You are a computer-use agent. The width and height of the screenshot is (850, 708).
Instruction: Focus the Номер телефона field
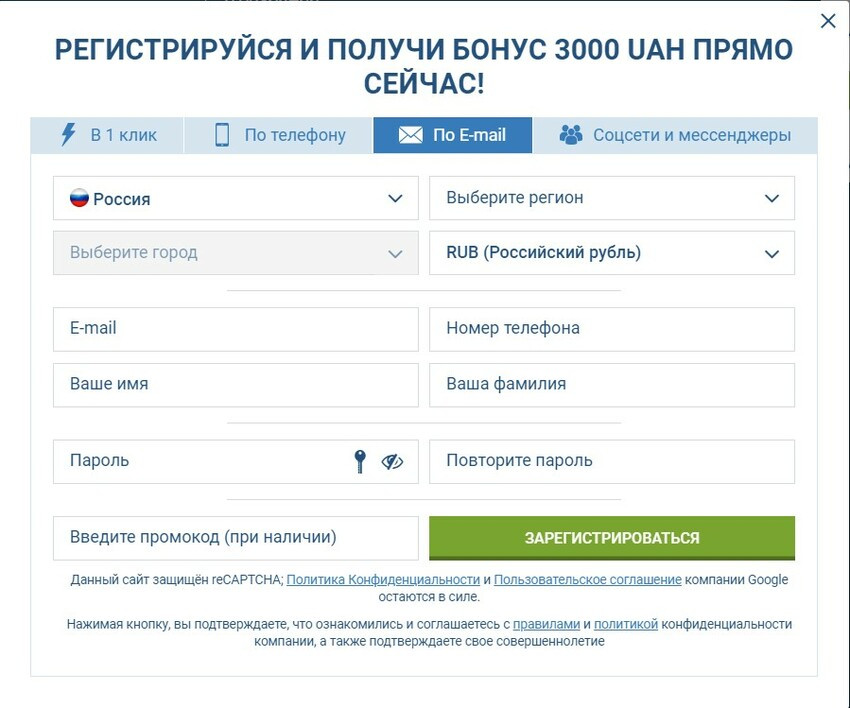point(612,329)
